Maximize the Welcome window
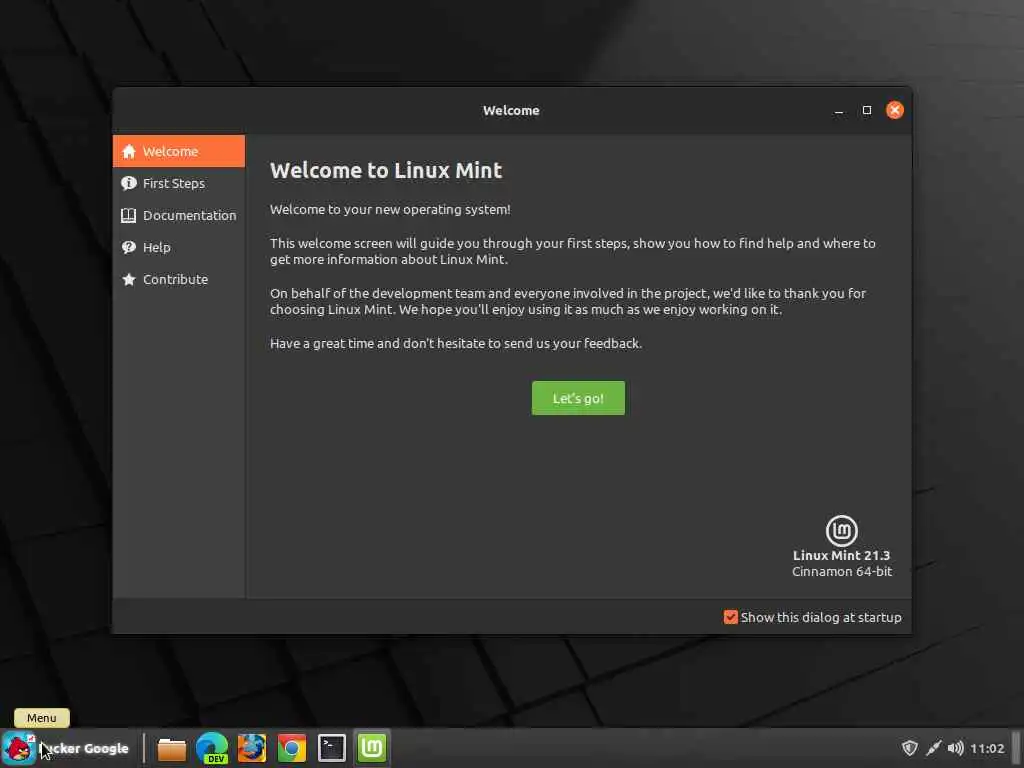 click(x=867, y=110)
